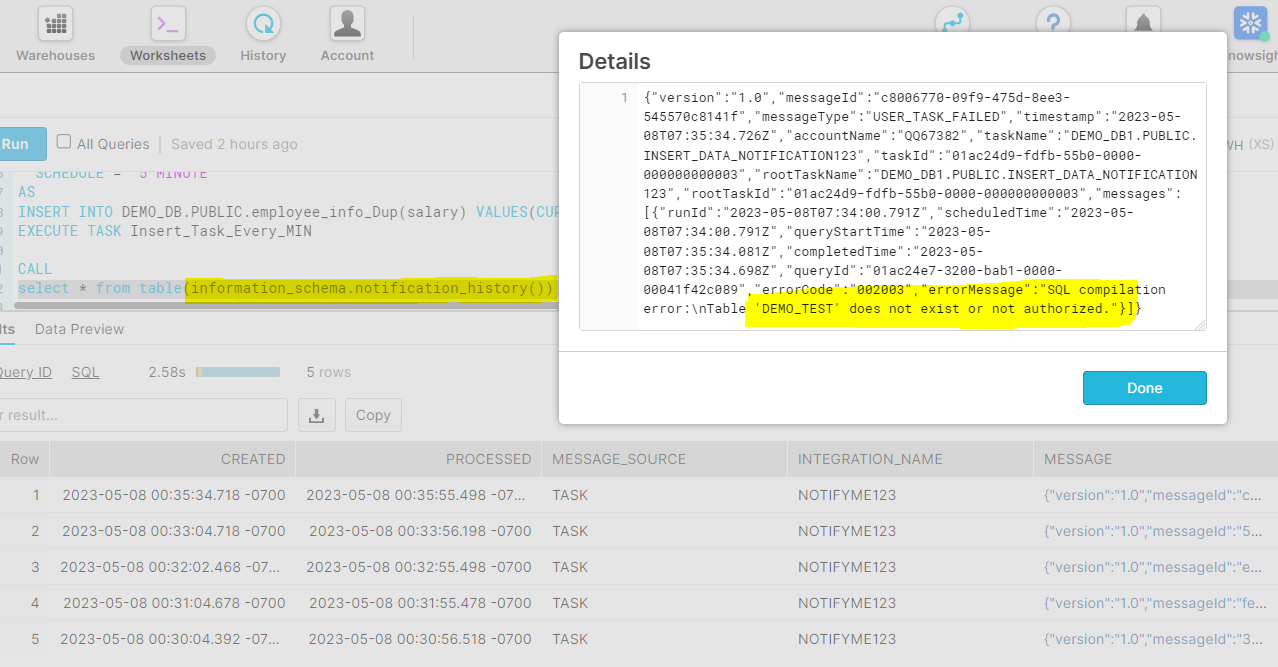
Task: Open the Account page icon
Action: [347, 24]
